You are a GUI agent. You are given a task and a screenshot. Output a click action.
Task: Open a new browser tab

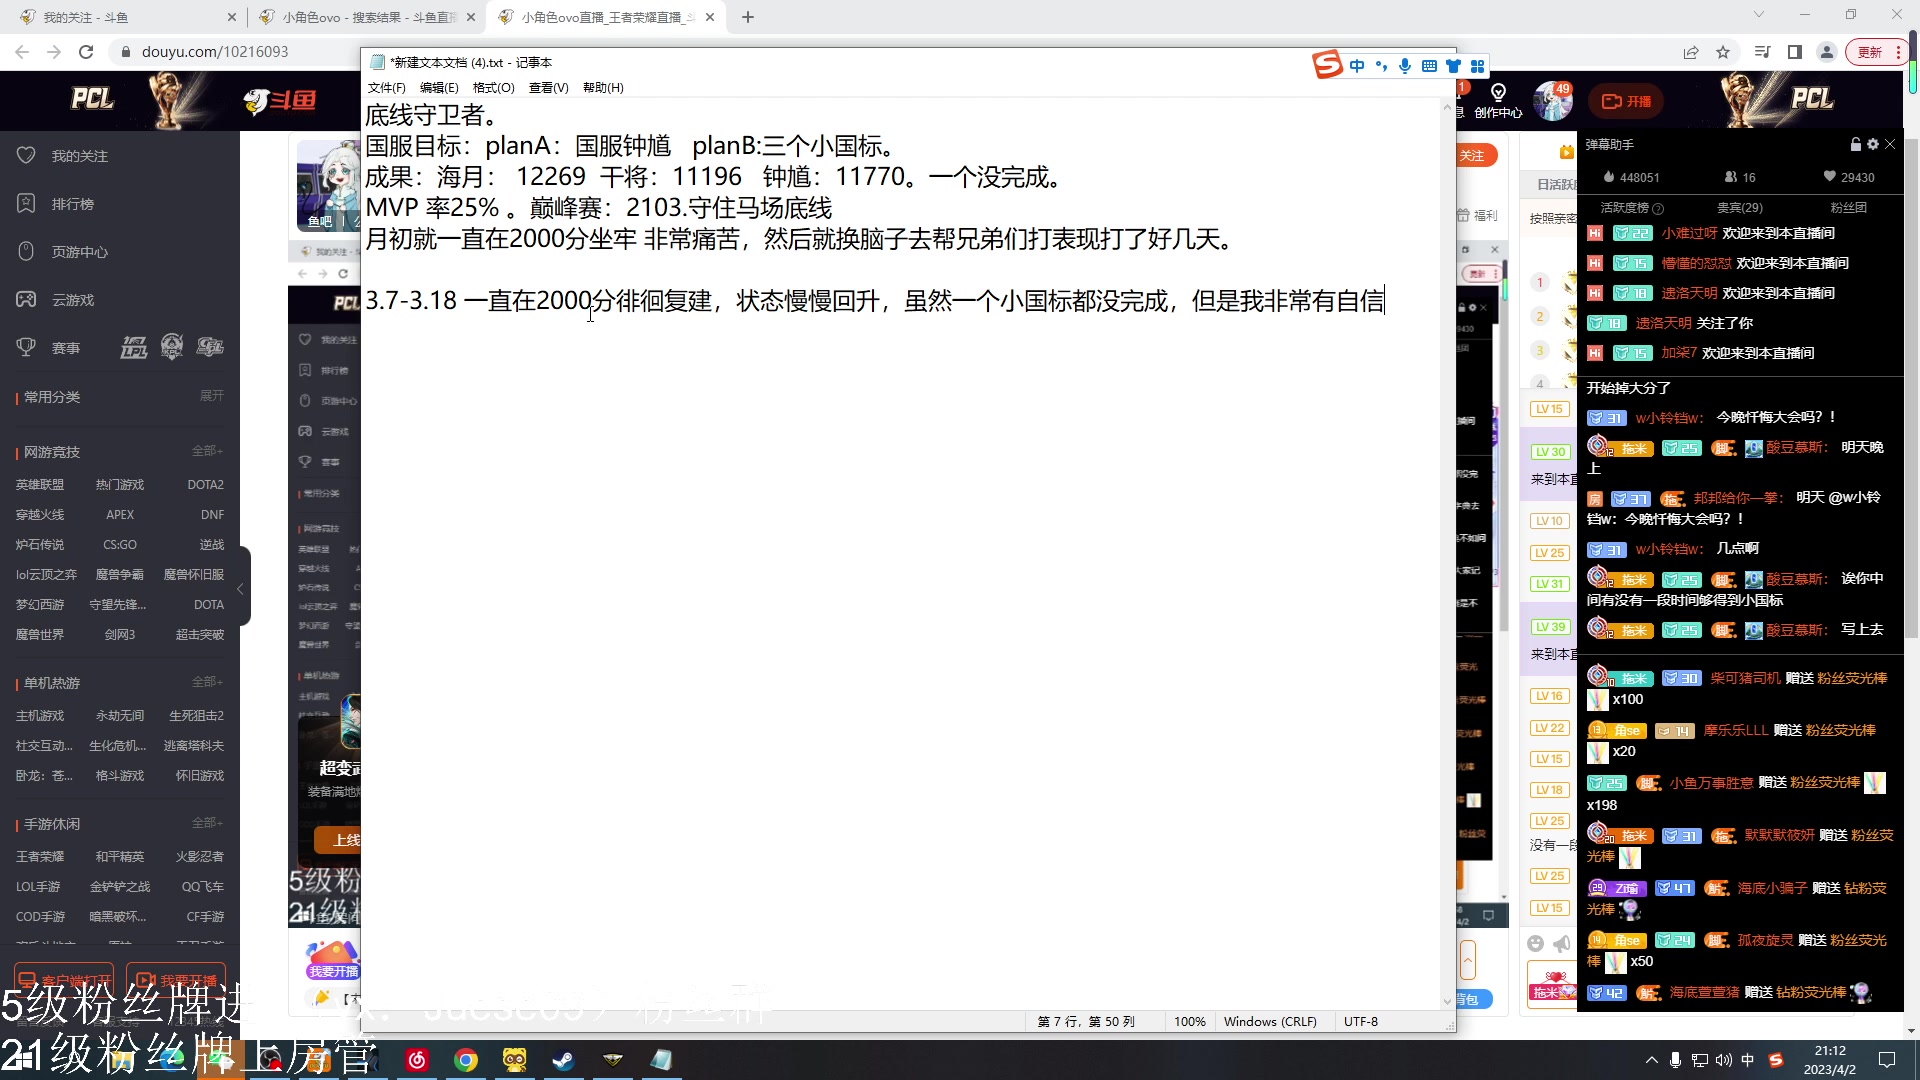tap(748, 17)
